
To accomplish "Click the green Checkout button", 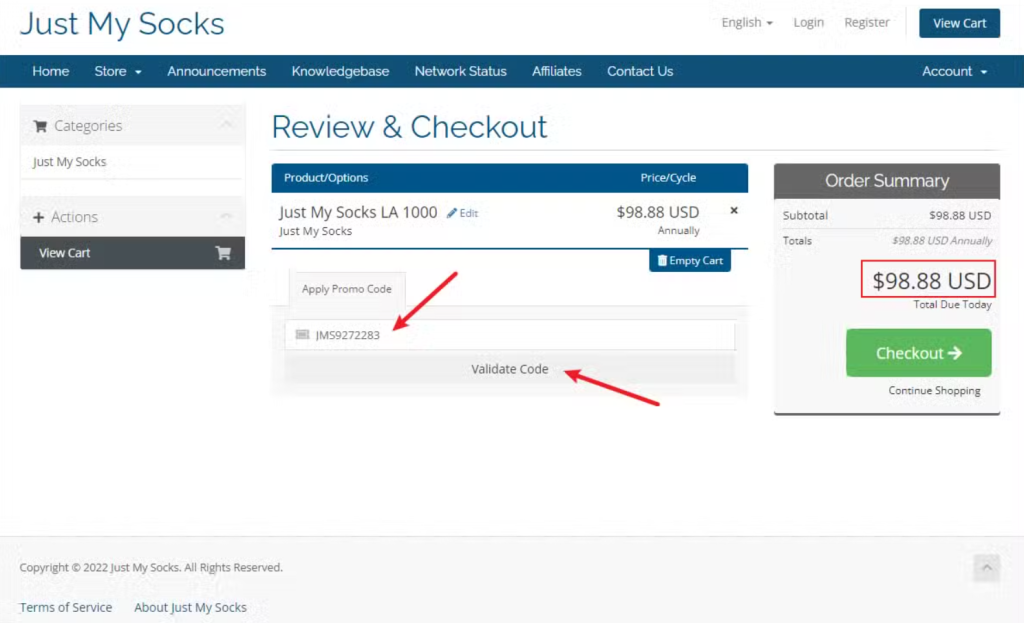I will [919, 353].
